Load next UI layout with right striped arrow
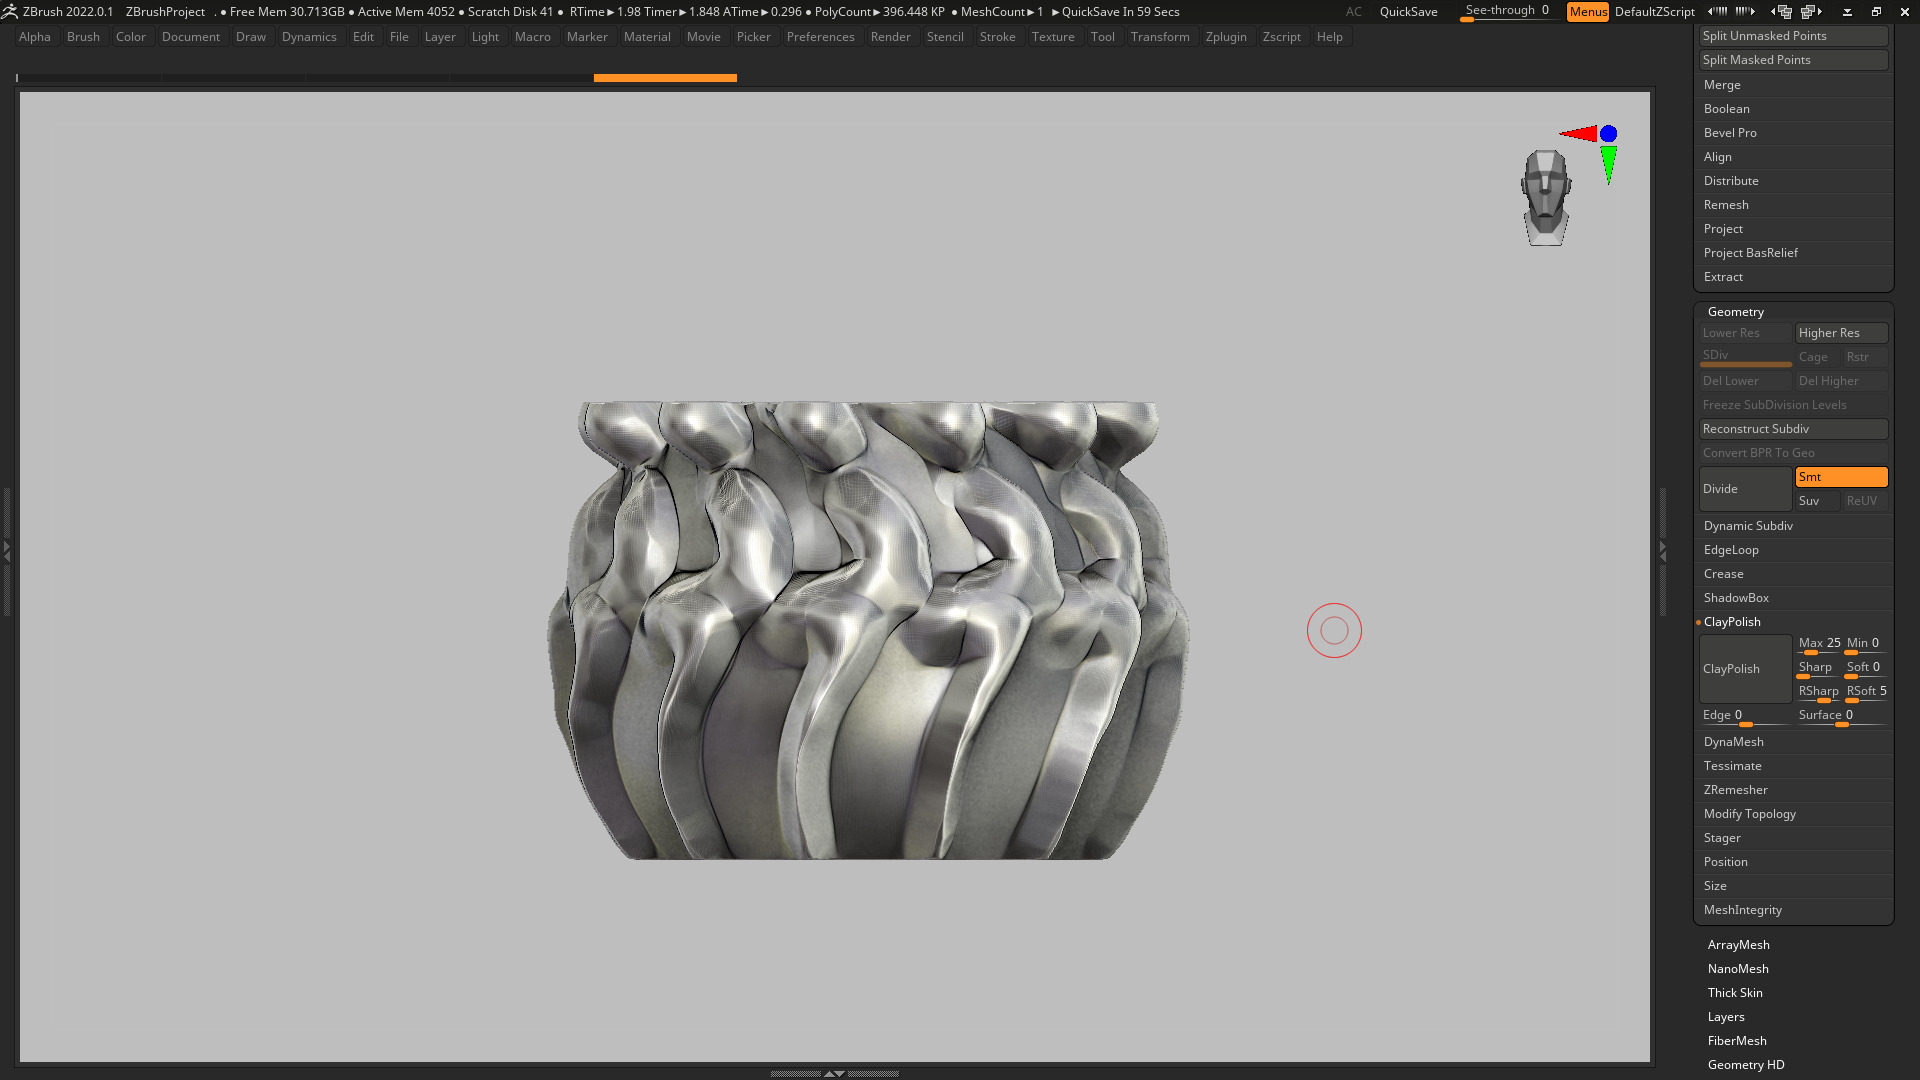This screenshot has width=1920, height=1080. pyautogui.click(x=1745, y=12)
